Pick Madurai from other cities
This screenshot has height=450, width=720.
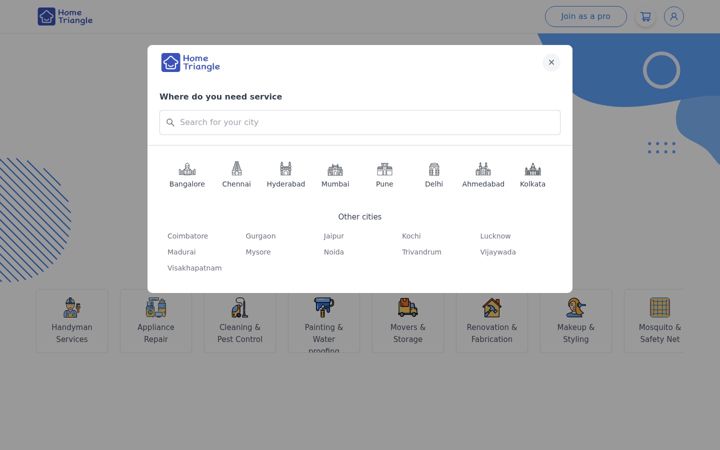[181, 252]
